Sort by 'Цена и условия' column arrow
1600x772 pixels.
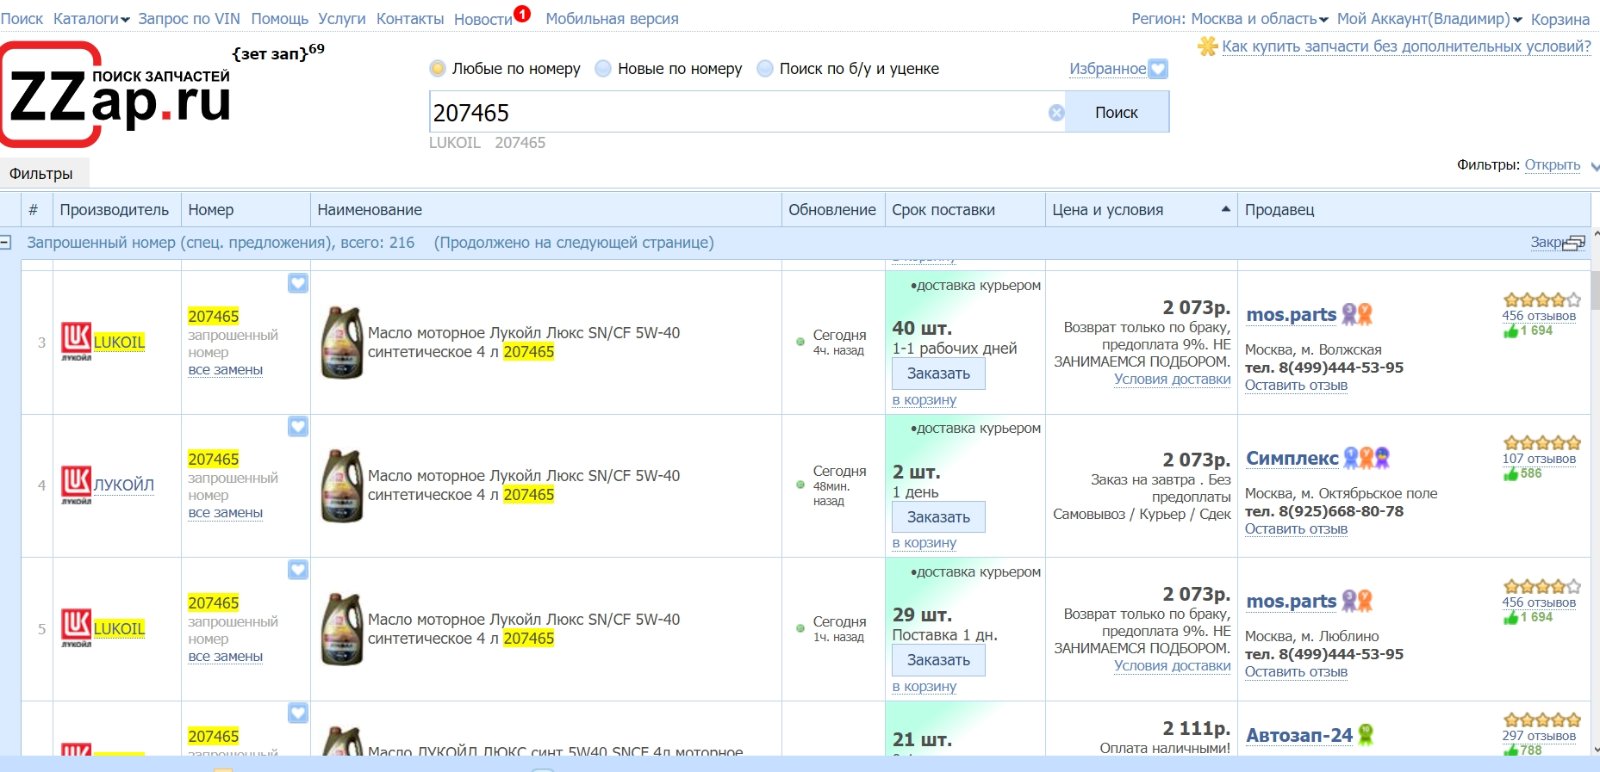[x=1225, y=209]
